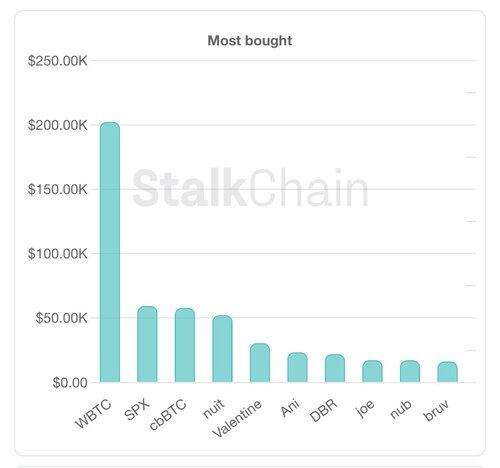
Task: Click the $250.00K axis label
Action: pos(58,61)
